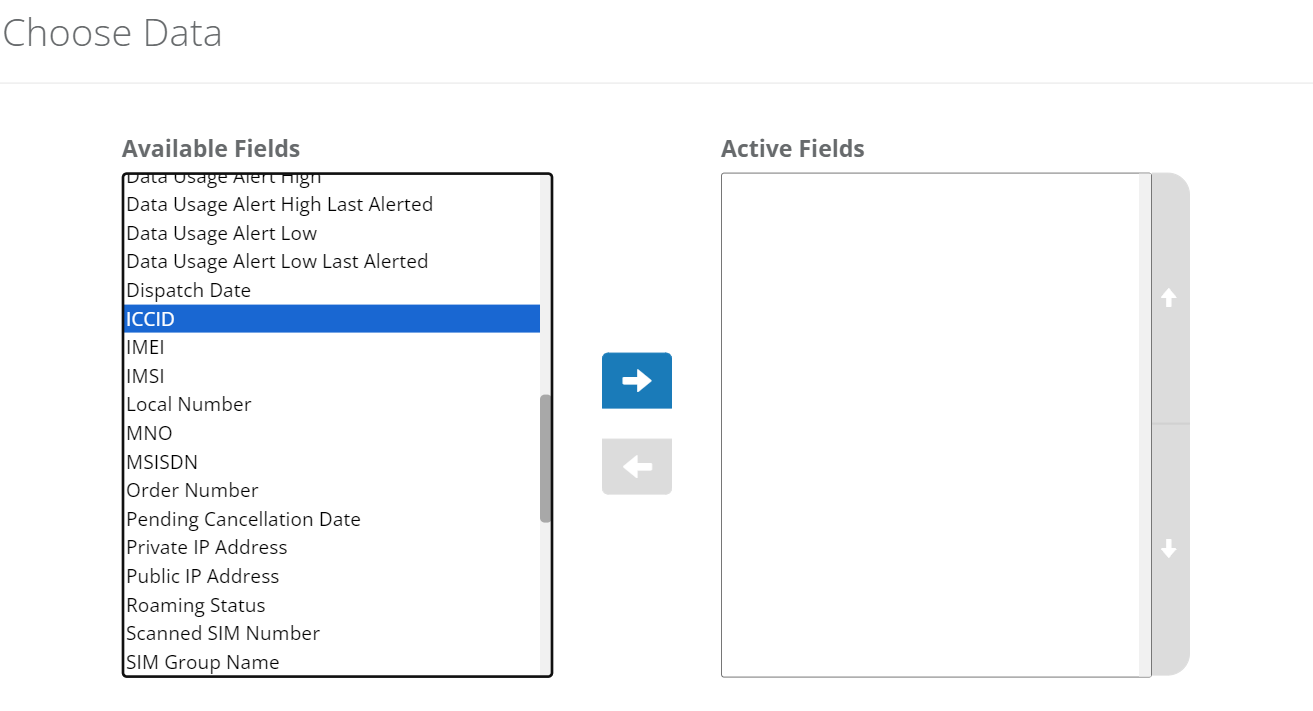Click the Available Fields scrollbar thumb

545,458
